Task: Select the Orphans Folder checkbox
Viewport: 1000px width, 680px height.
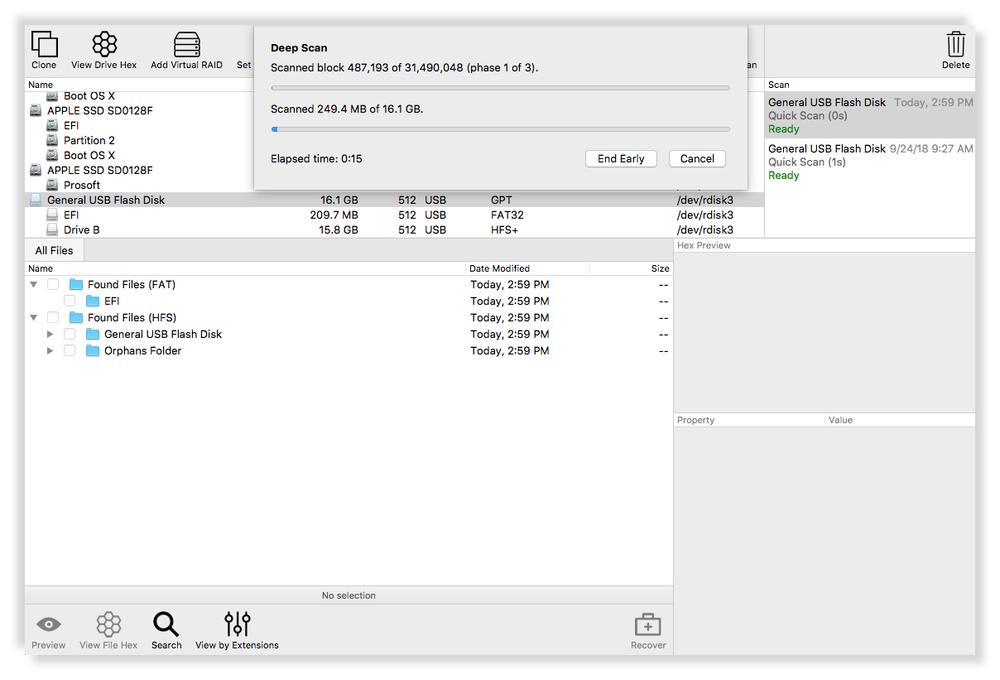Action: pyautogui.click(x=68, y=350)
